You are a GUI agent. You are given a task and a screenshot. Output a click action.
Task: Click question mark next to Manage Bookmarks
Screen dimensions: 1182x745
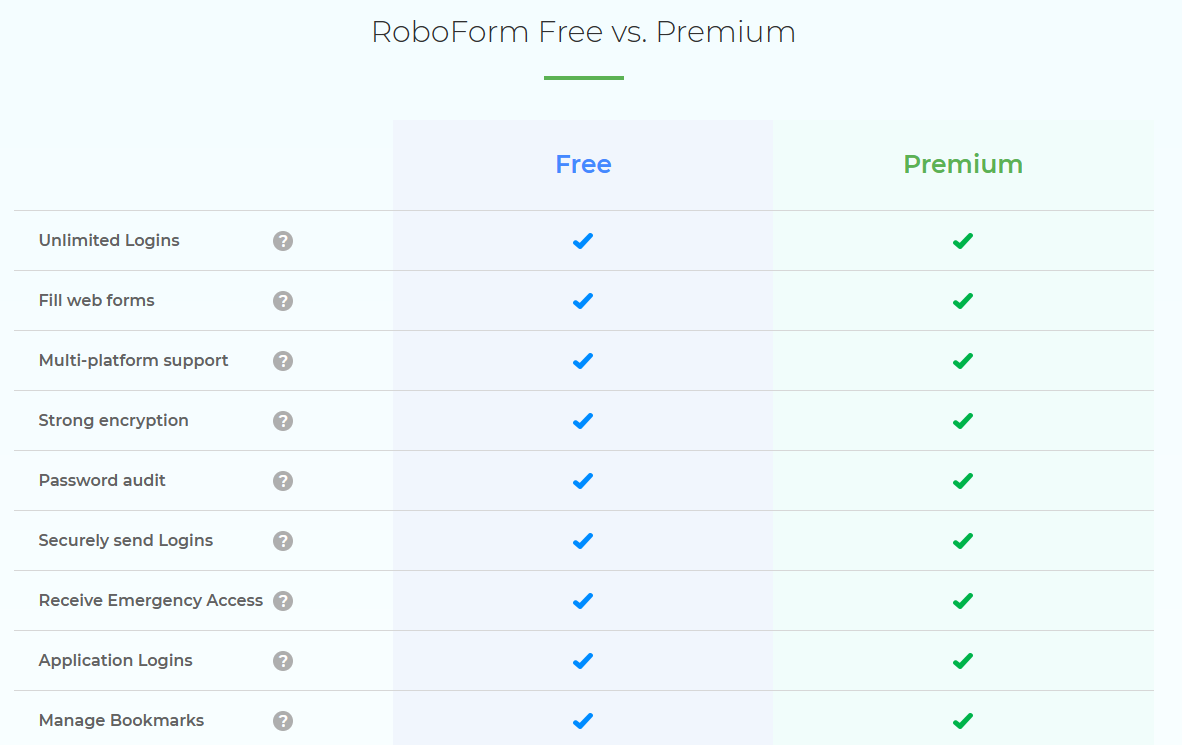283,721
